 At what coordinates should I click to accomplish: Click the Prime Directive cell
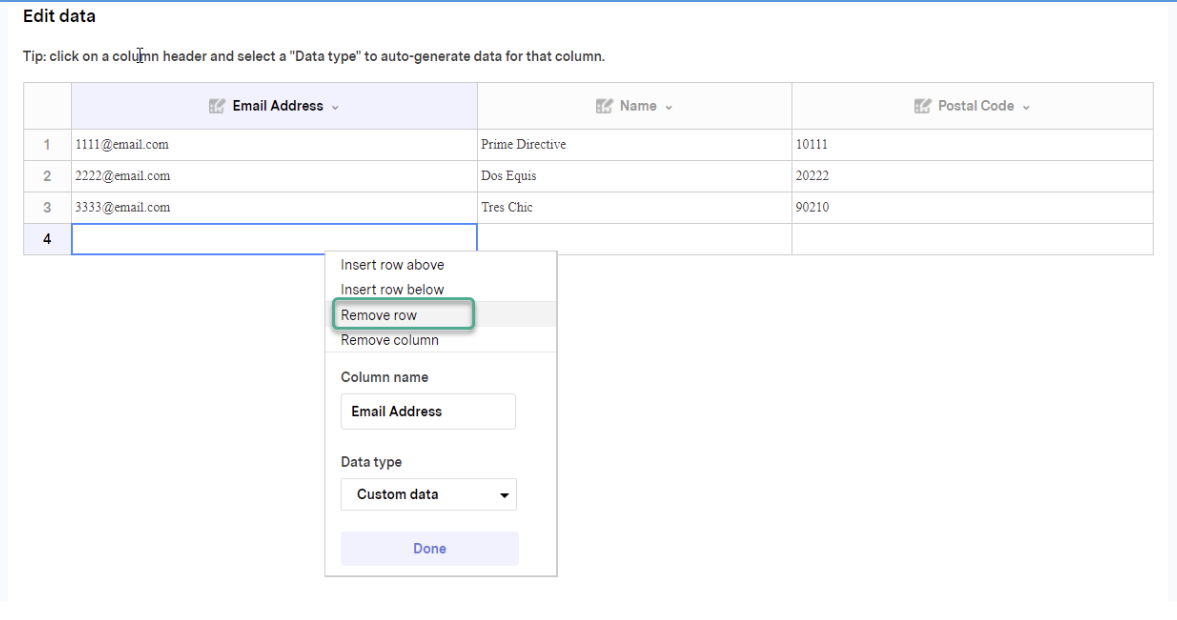[x=634, y=144]
